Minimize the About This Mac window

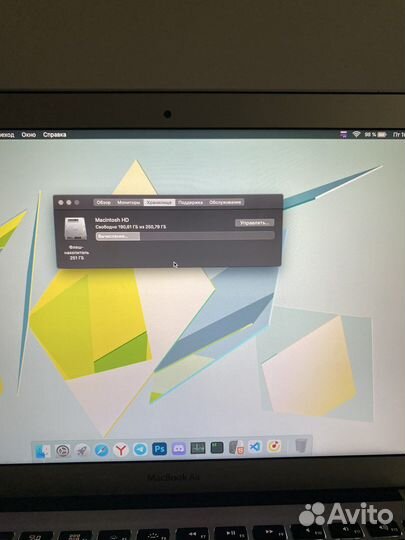69,202
